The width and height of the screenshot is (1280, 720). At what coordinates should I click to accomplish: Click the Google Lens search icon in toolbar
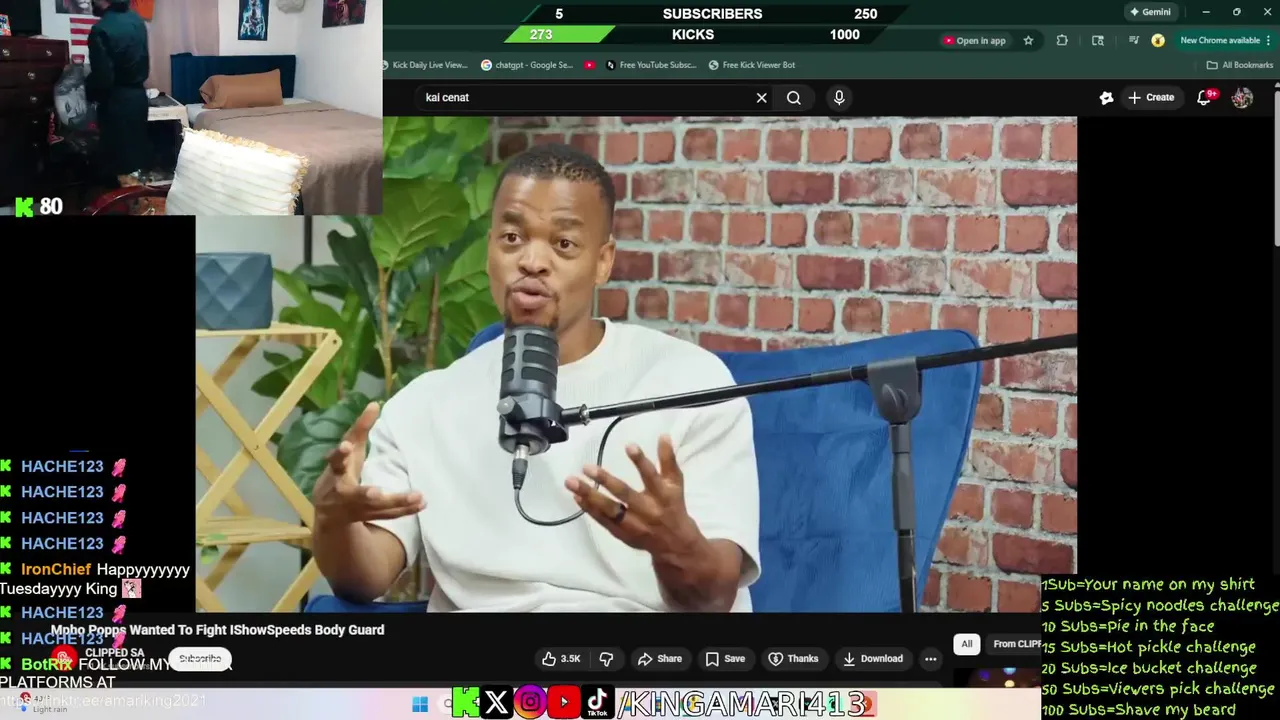[1098, 41]
